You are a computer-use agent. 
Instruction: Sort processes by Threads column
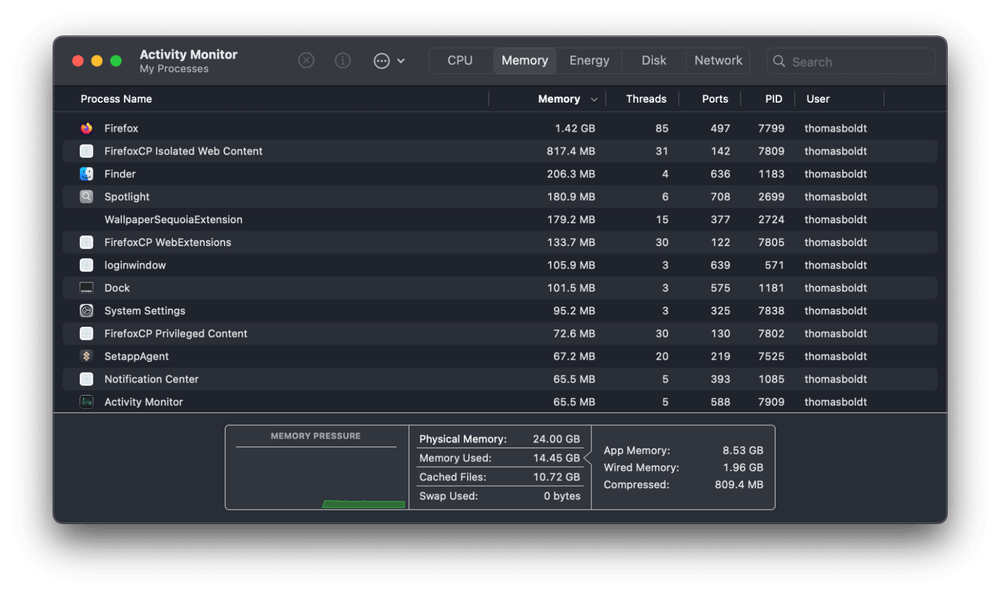click(646, 99)
